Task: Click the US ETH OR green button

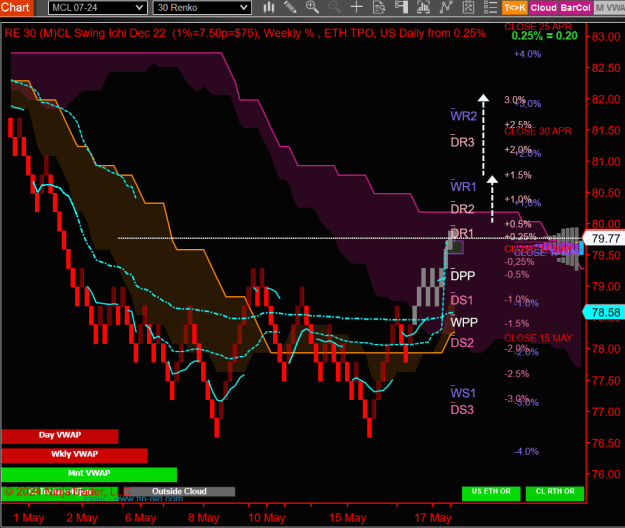Action: click(491, 493)
